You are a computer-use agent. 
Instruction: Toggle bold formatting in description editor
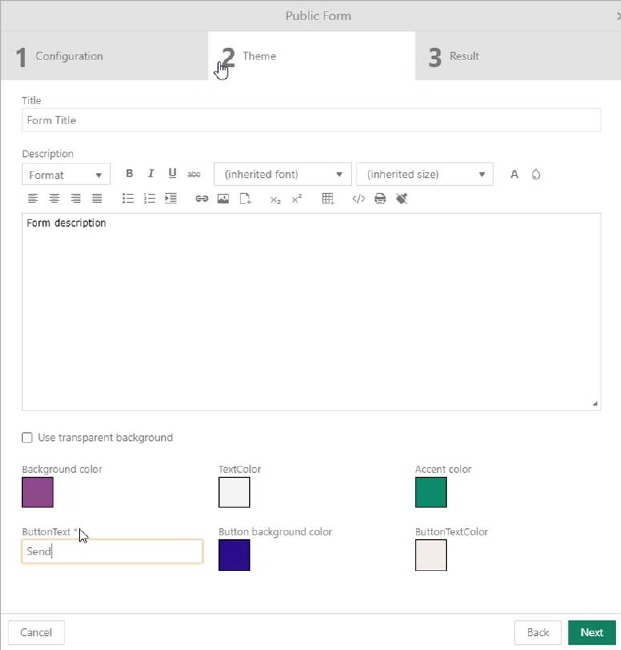(129, 174)
